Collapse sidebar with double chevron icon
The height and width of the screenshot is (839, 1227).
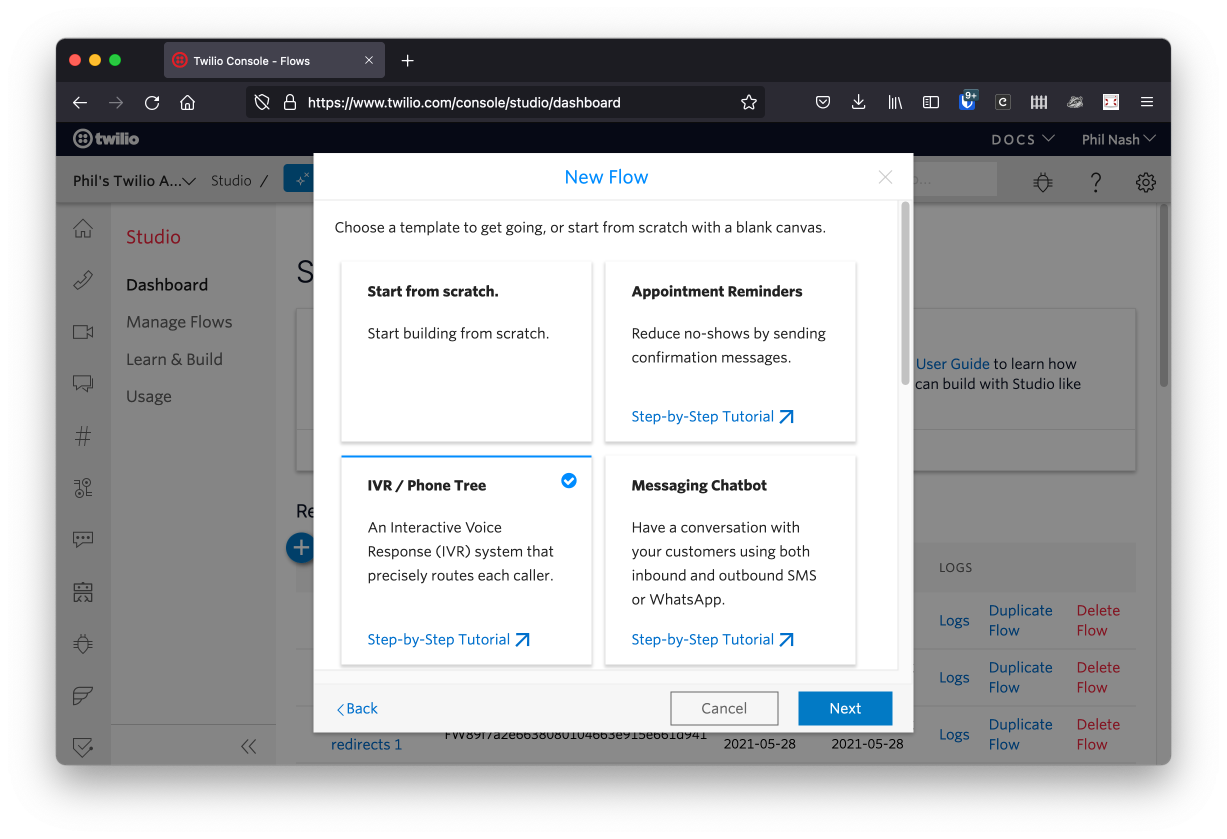(x=249, y=746)
